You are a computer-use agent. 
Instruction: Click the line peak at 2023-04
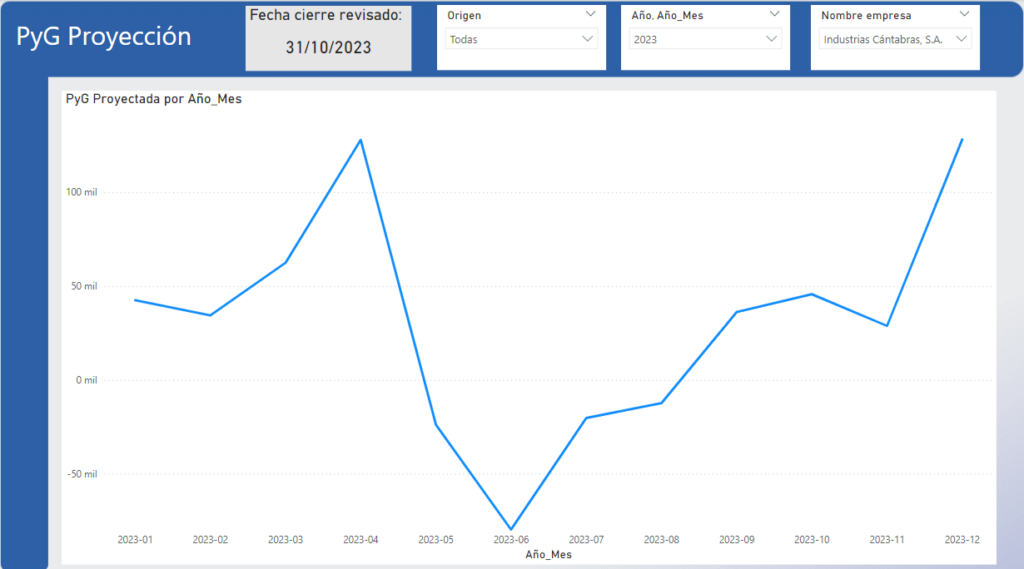360,139
